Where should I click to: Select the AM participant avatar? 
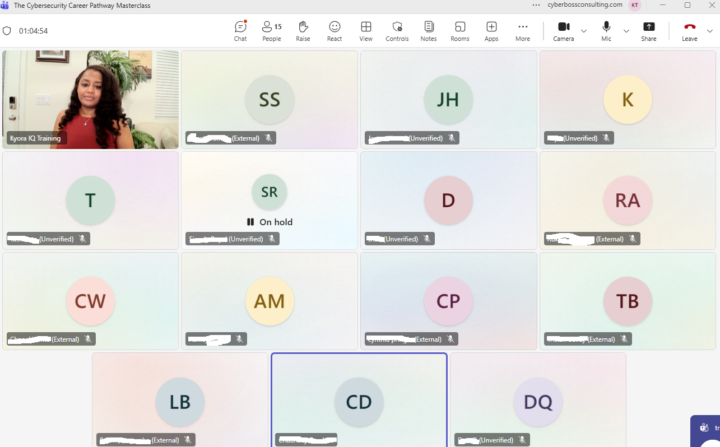[270, 301]
